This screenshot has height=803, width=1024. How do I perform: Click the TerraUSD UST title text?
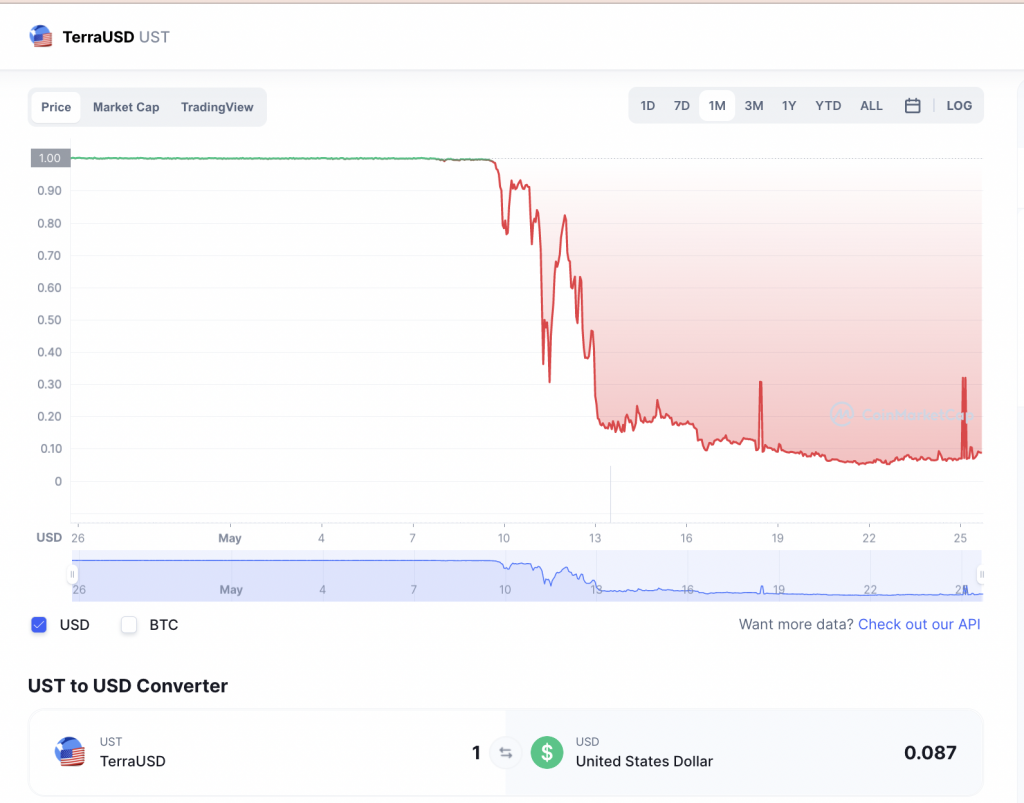click(x=116, y=37)
